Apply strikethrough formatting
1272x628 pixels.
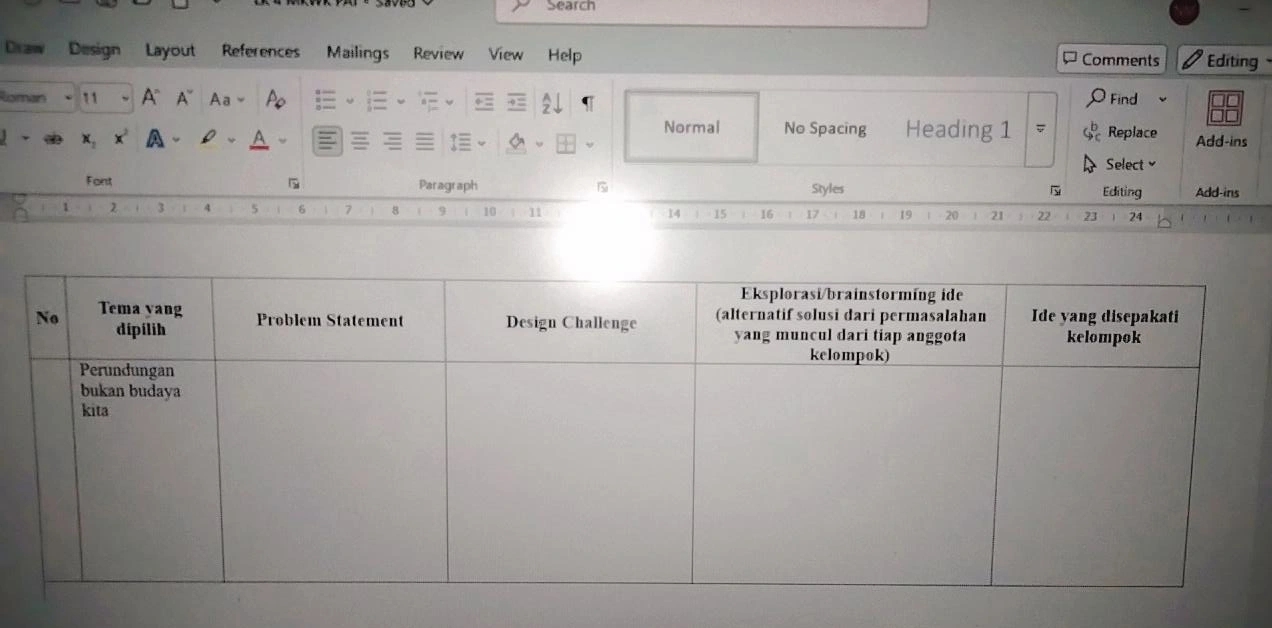click(52, 141)
